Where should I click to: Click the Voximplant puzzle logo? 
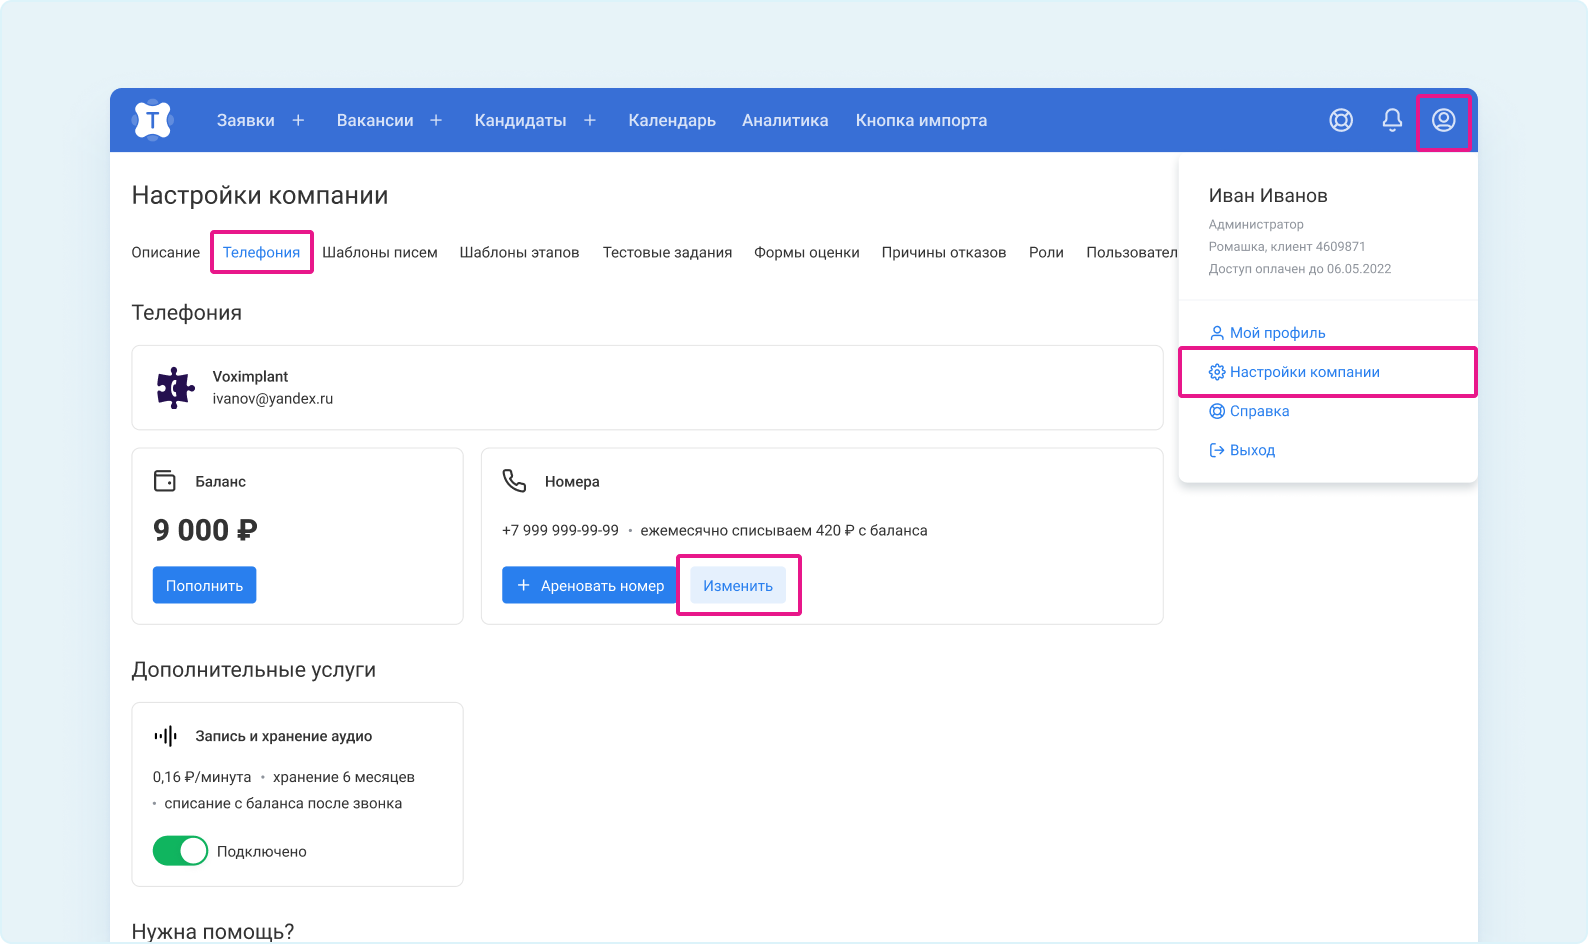[x=175, y=388]
